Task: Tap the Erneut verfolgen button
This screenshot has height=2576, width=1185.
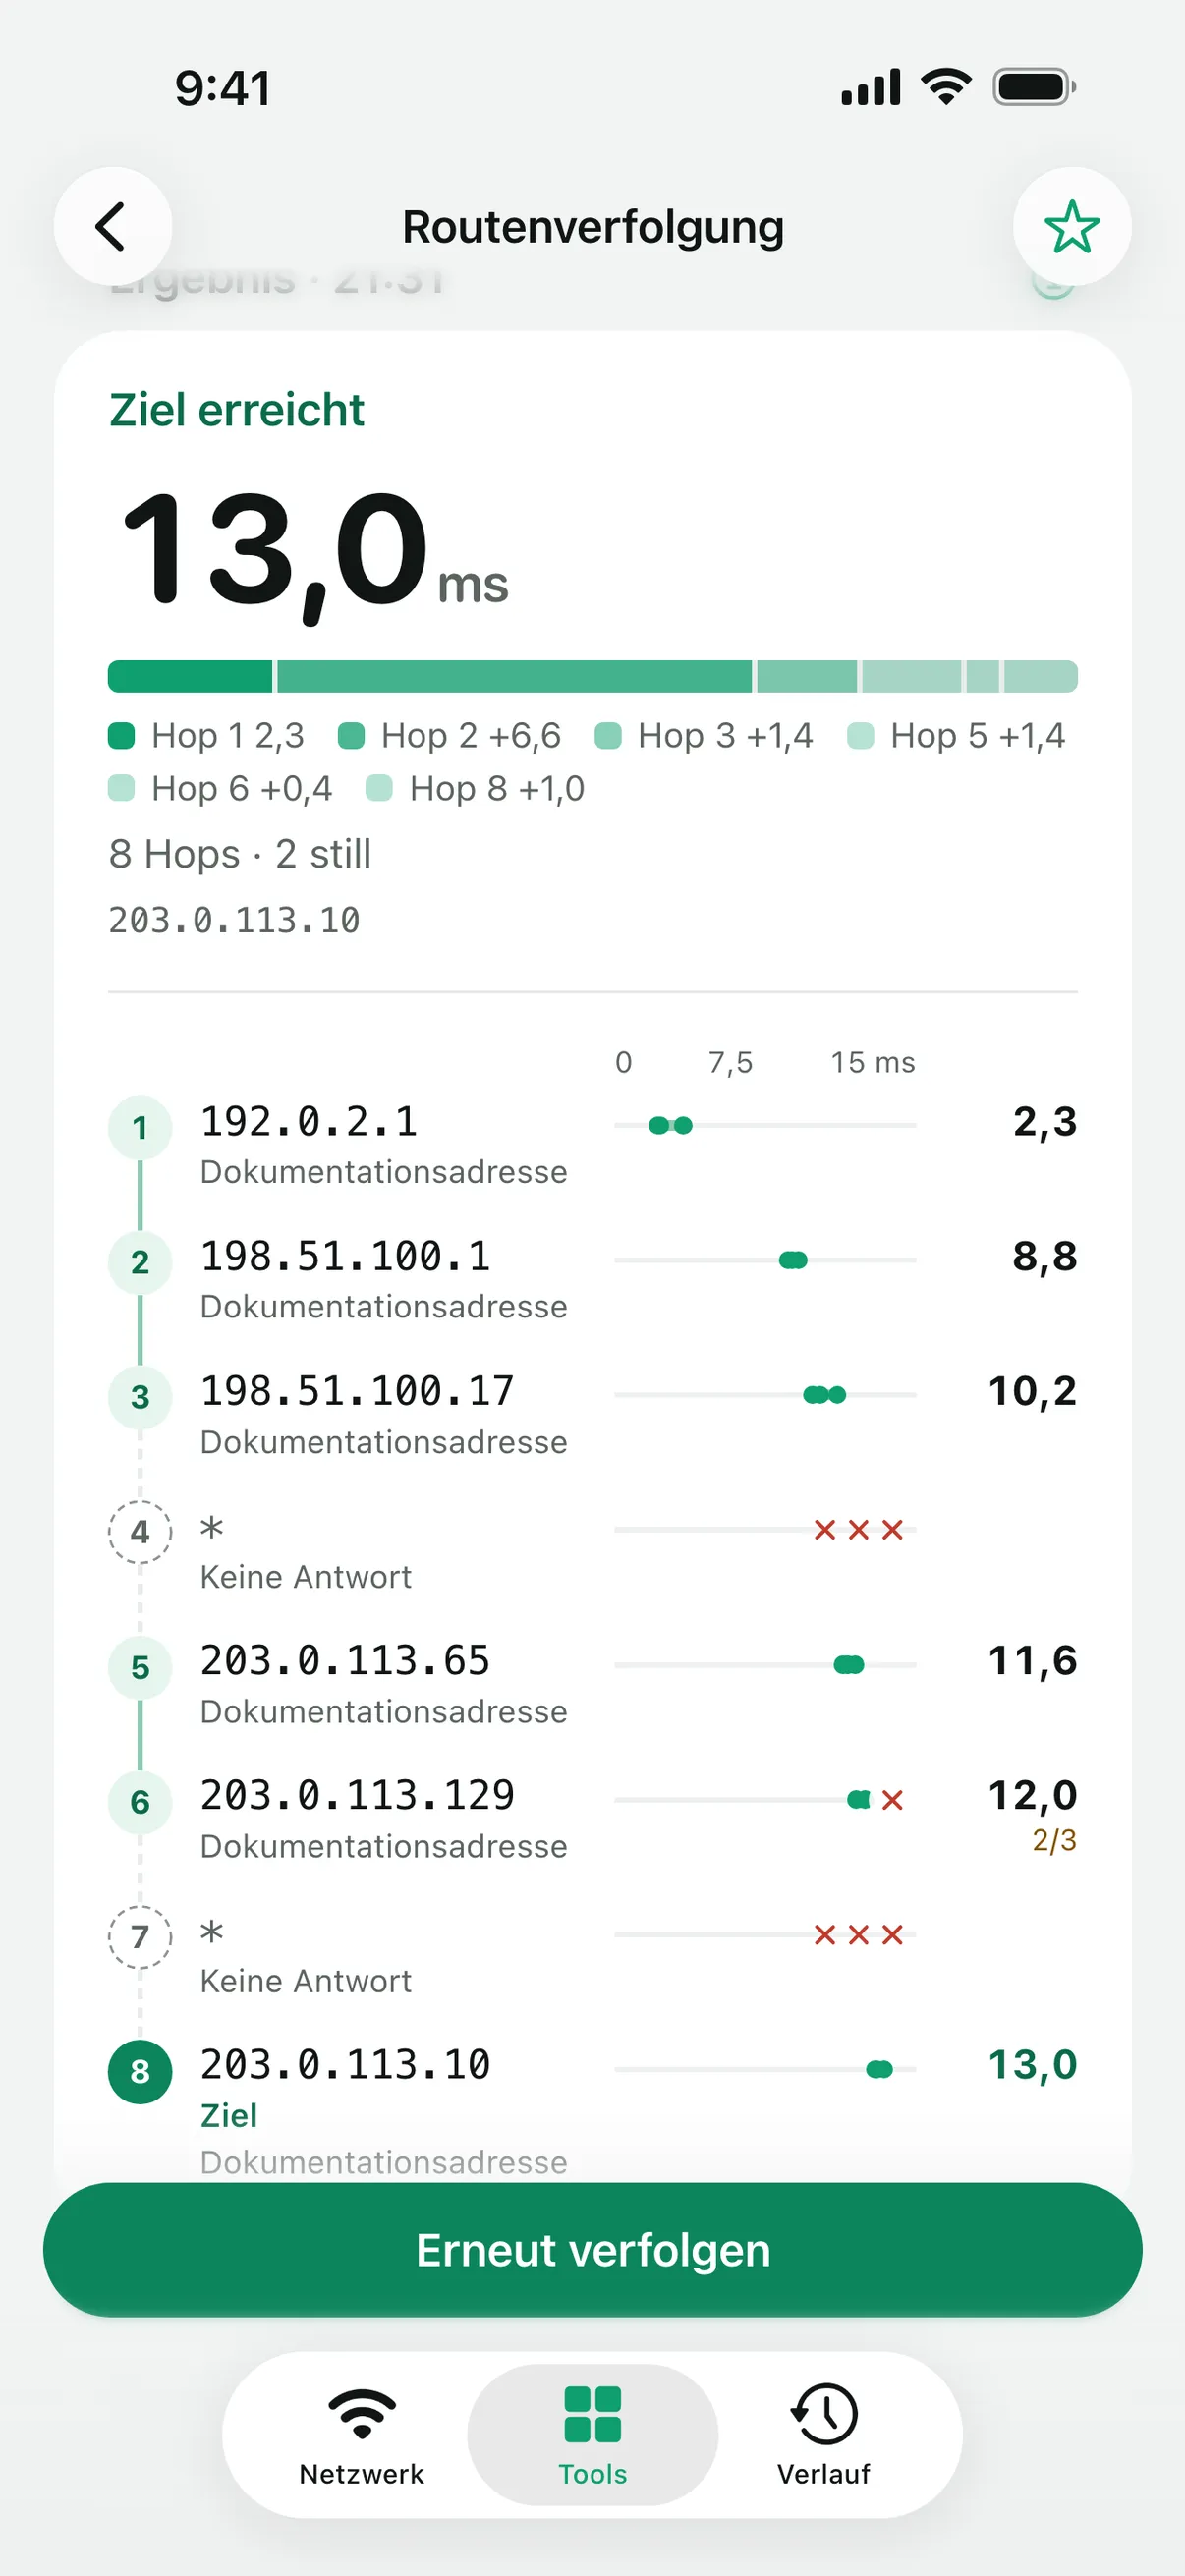Action: point(593,2249)
